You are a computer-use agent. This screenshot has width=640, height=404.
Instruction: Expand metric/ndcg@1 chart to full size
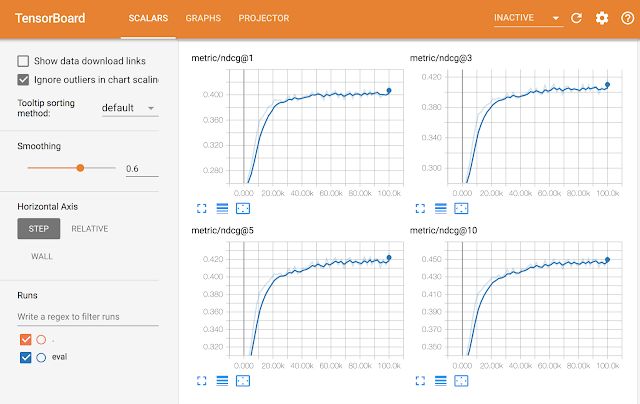pyautogui.click(x=202, y=209)
